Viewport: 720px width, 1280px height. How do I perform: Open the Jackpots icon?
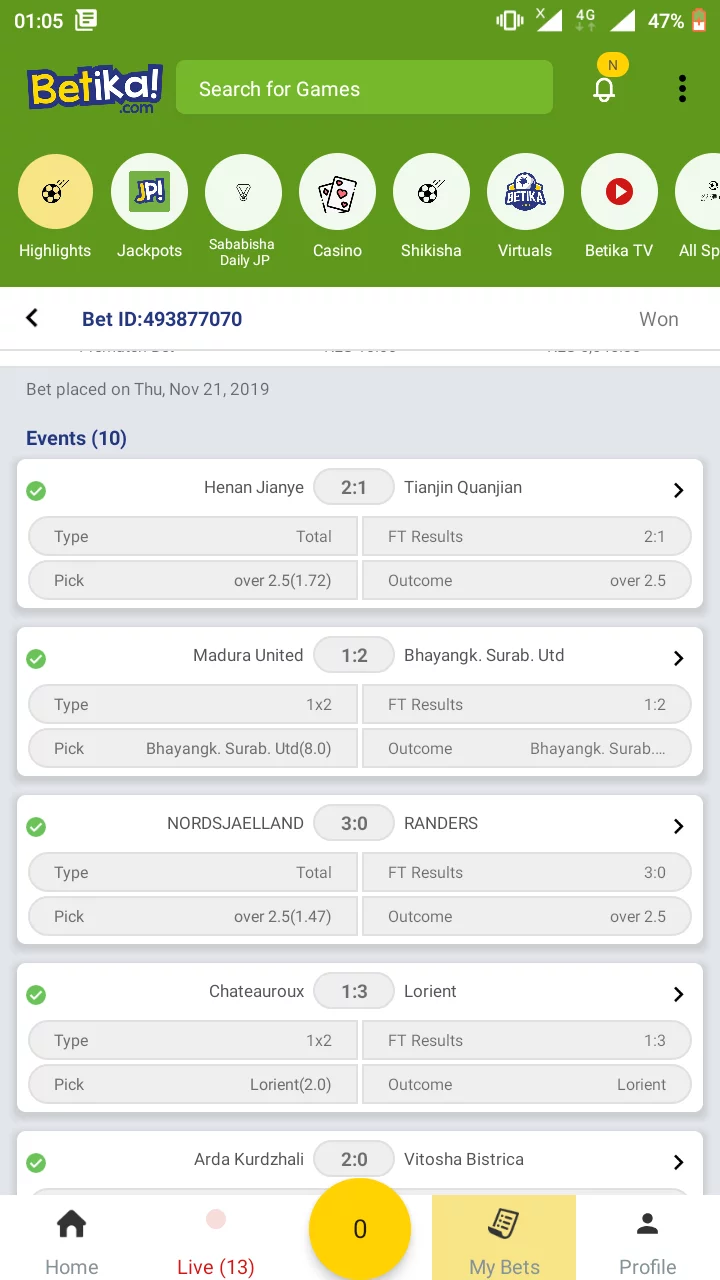point(149,192)
